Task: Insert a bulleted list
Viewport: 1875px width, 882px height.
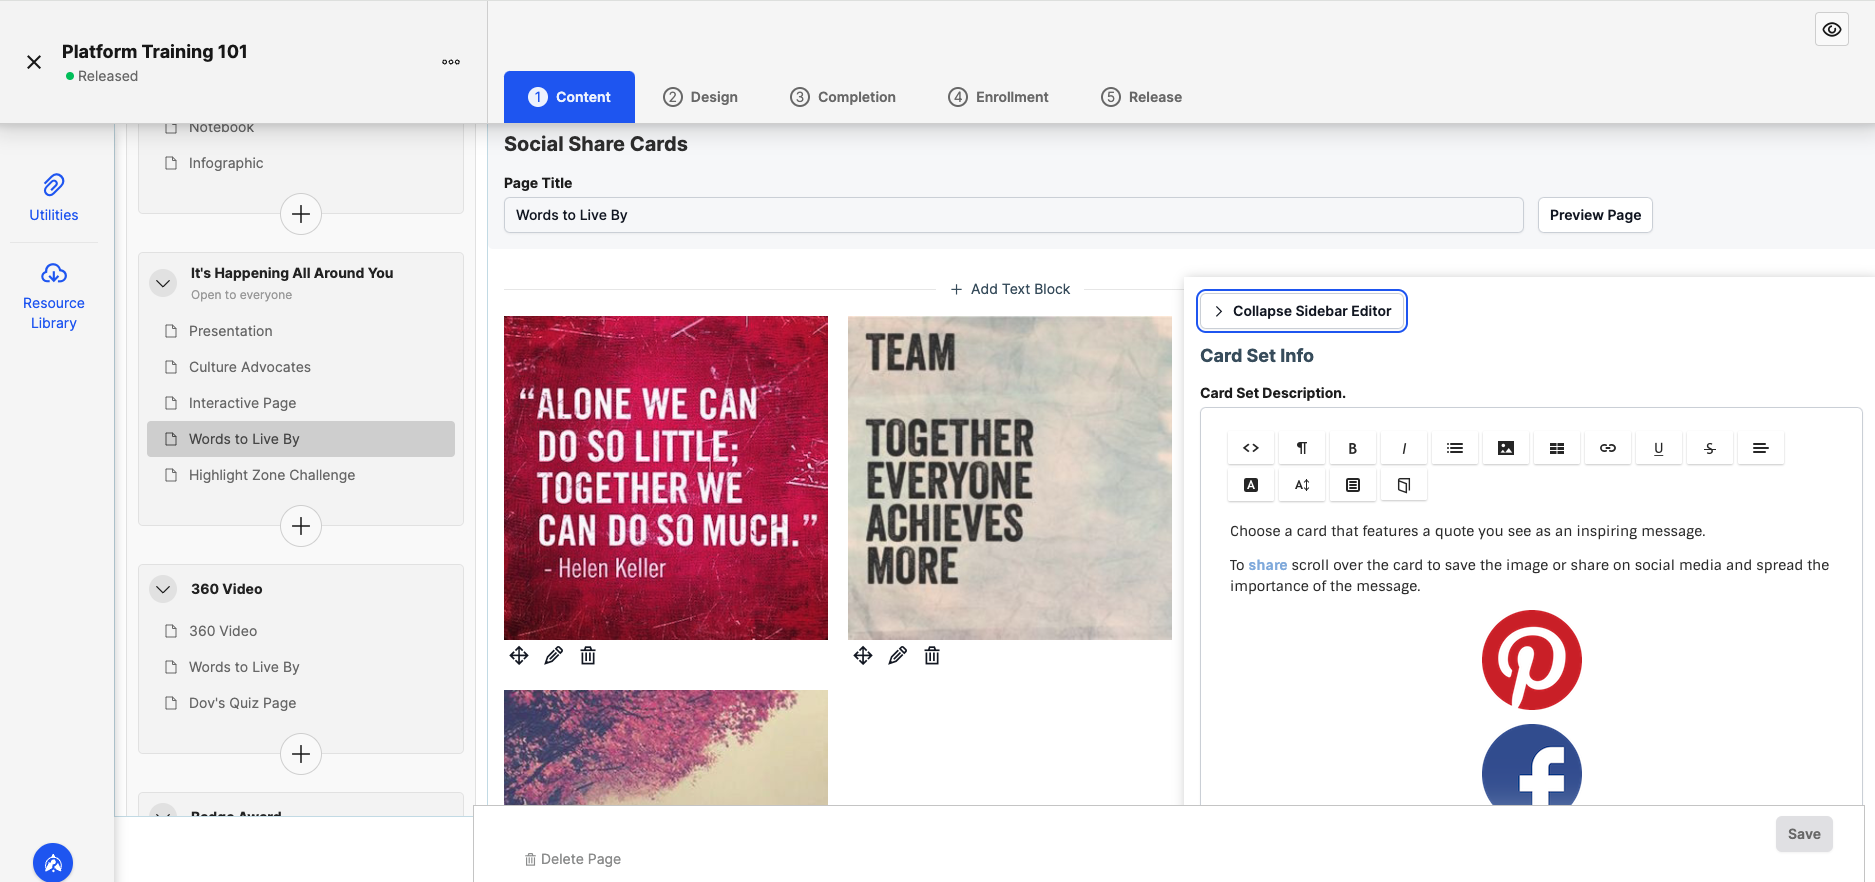Action: [x=1455, y=448]
